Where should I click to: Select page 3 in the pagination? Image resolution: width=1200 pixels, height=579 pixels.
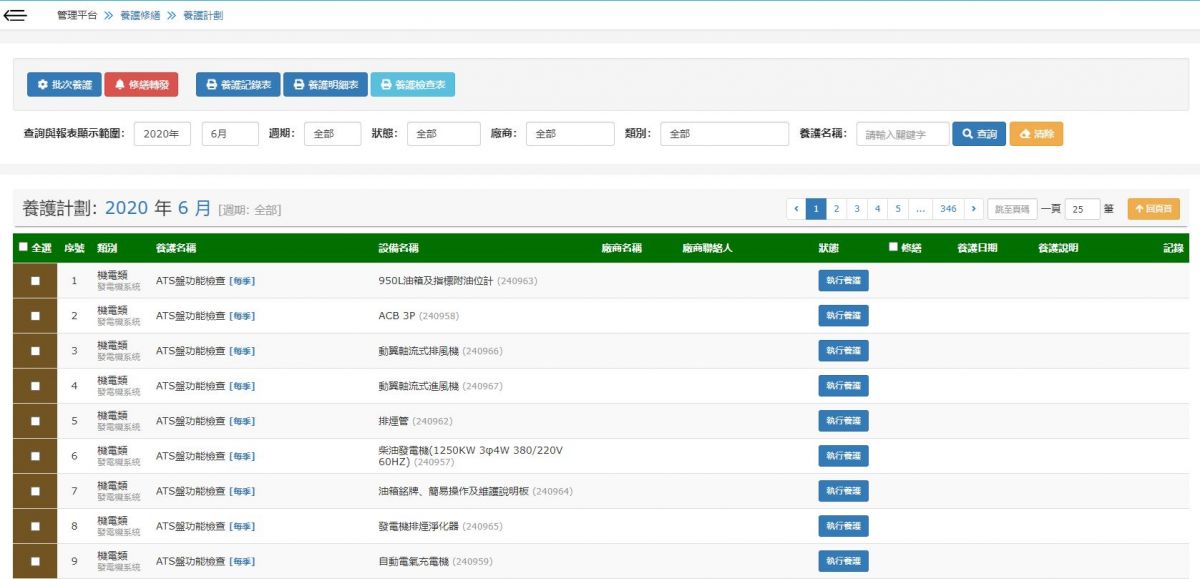coord(857,209)
